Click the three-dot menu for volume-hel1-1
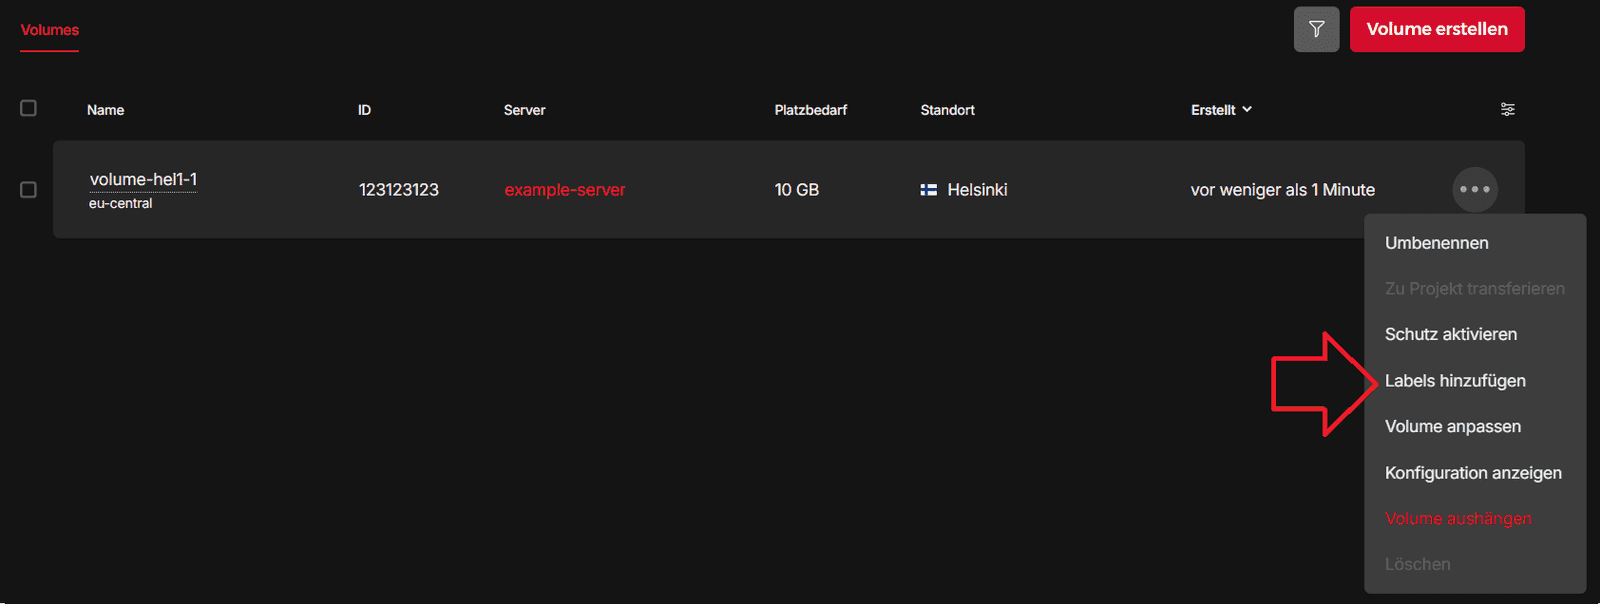 (x=1475, y=189)
